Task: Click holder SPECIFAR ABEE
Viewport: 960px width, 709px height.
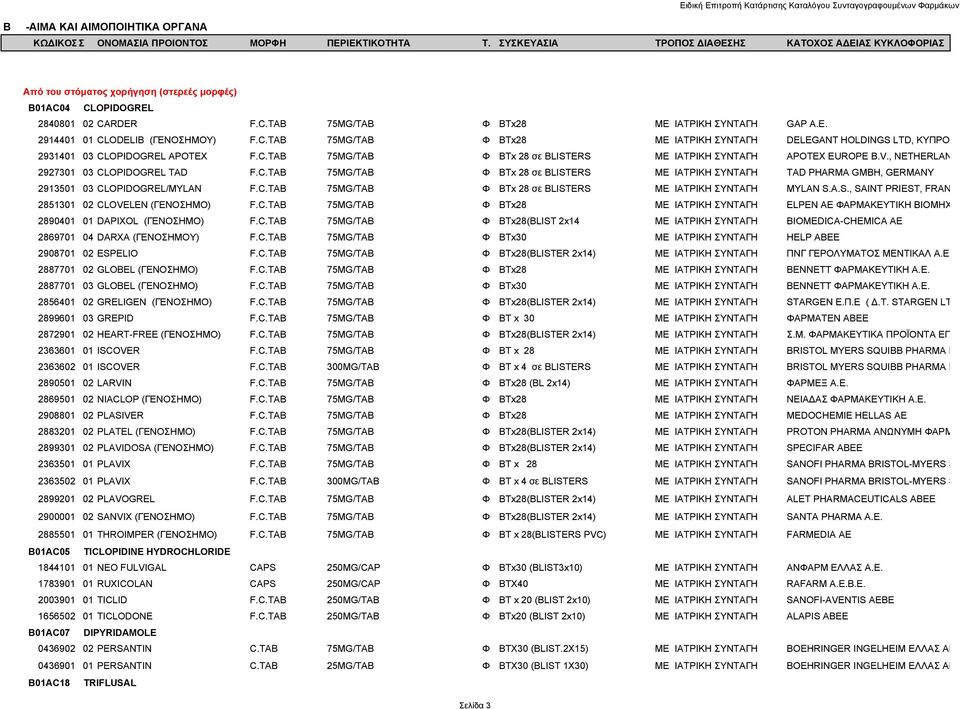Action: point(824,448)
